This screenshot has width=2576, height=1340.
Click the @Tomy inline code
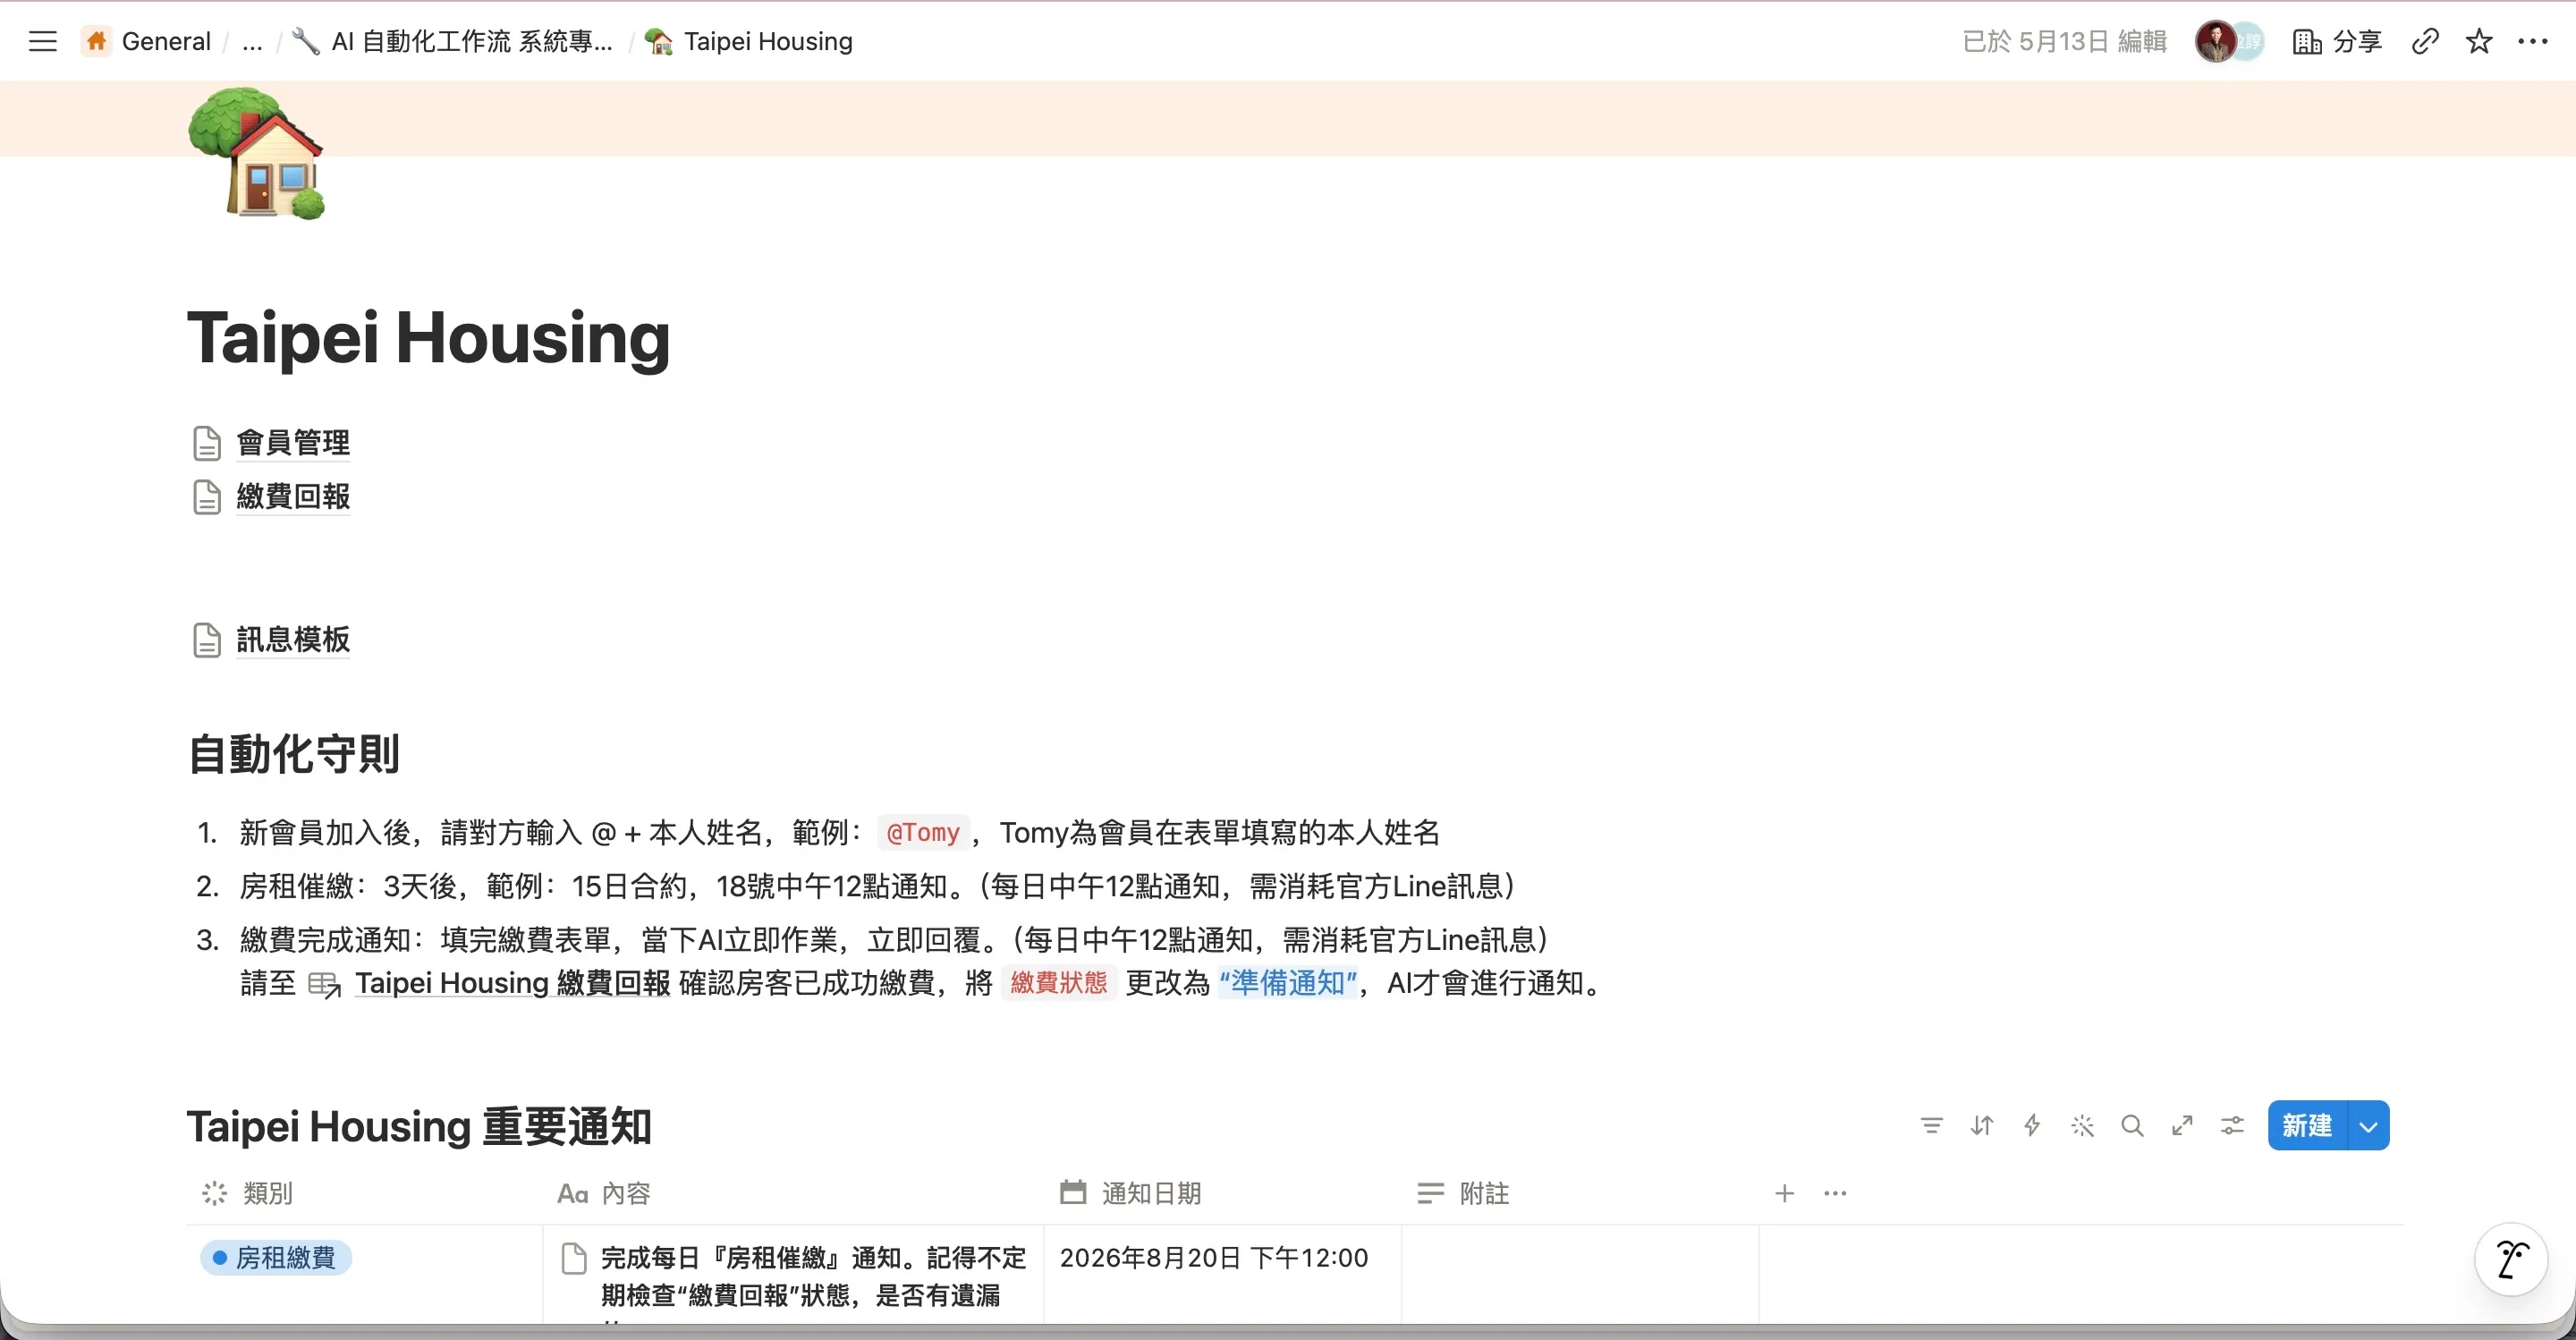[923, 832]
